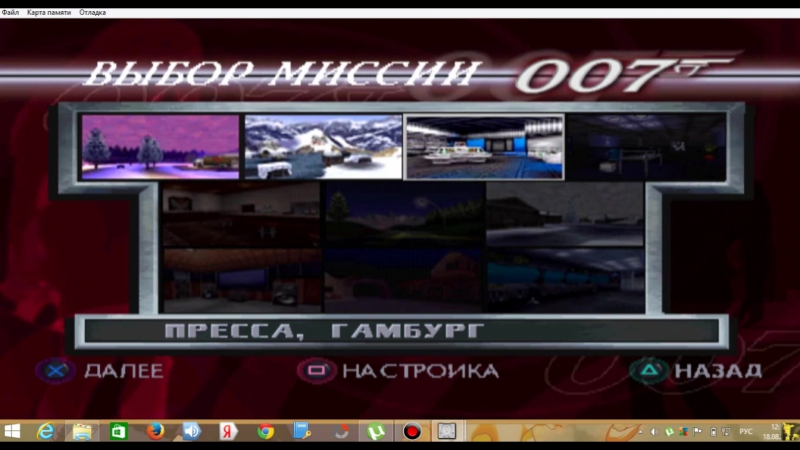Switch to the emulator taskbar icon

pyautogui.click(x=447, y=432)
